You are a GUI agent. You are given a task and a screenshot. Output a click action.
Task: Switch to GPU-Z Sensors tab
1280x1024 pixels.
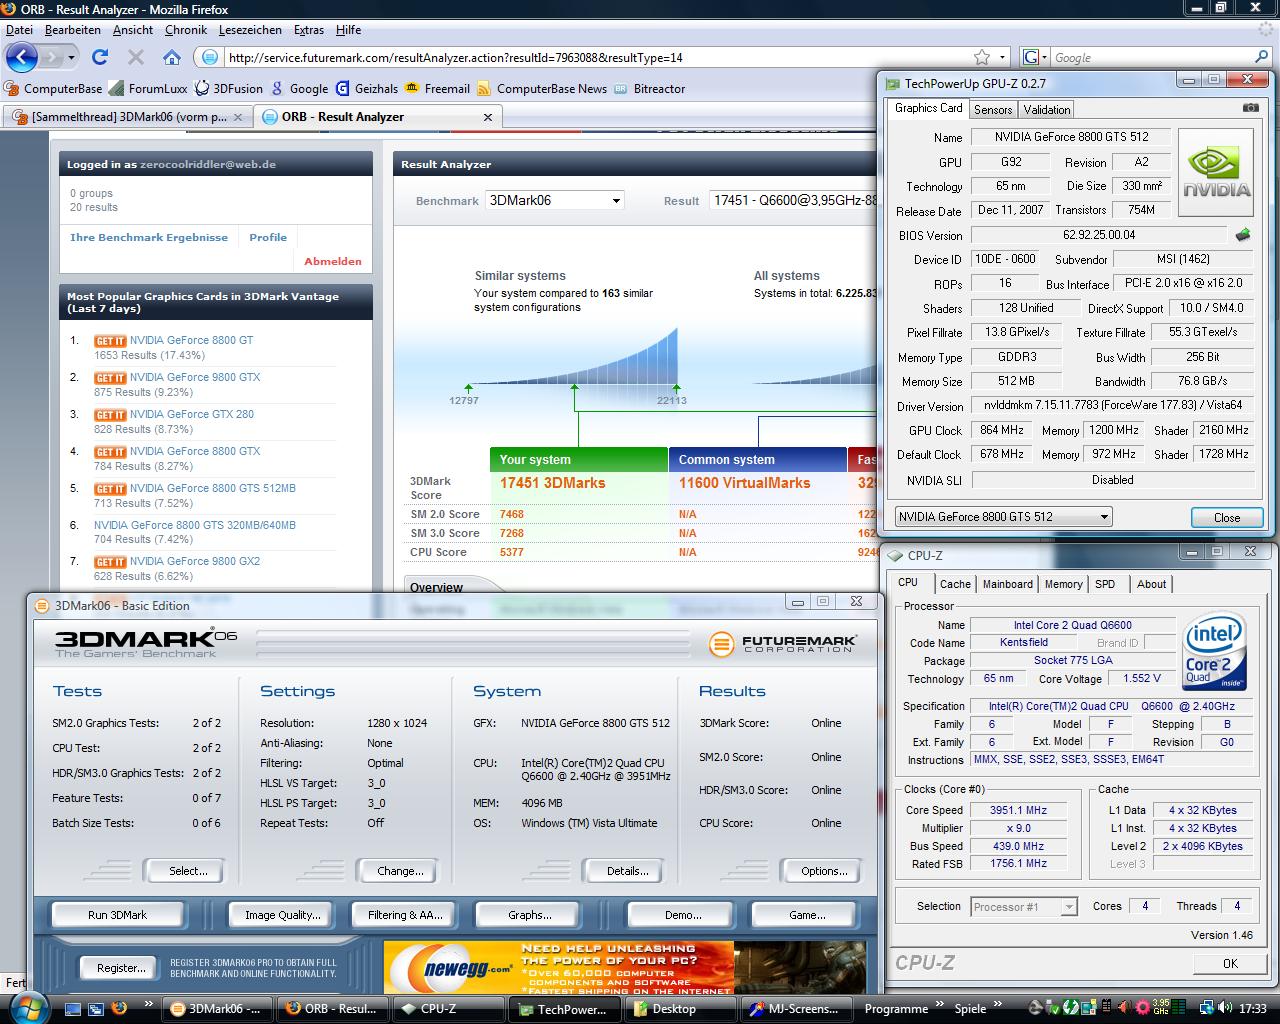(993, 110)
